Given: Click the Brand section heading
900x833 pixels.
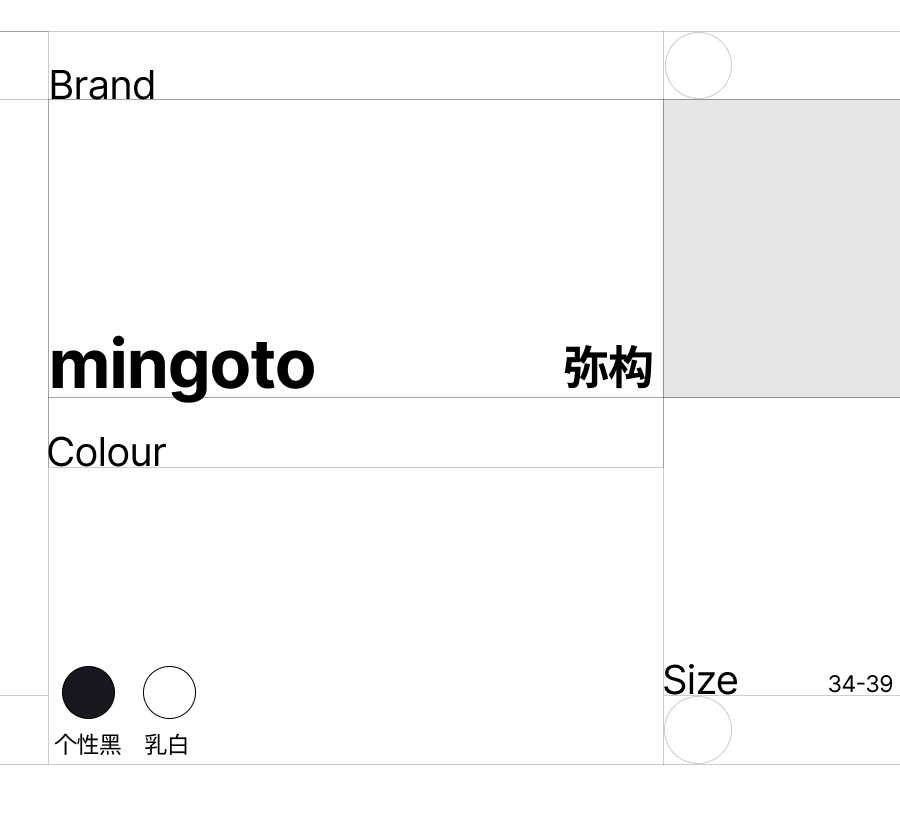Looking at the screenshot, I should point(102,85).
